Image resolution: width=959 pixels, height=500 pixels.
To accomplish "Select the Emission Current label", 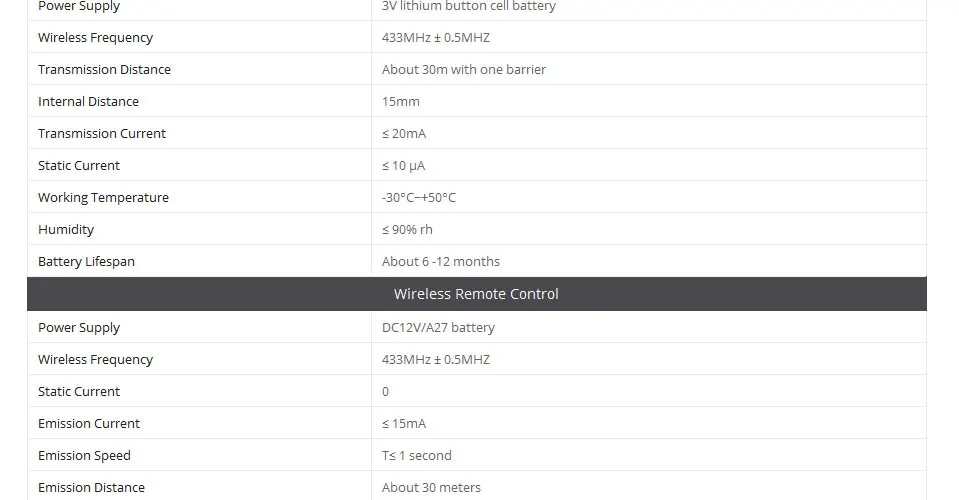I will (89, 424).
